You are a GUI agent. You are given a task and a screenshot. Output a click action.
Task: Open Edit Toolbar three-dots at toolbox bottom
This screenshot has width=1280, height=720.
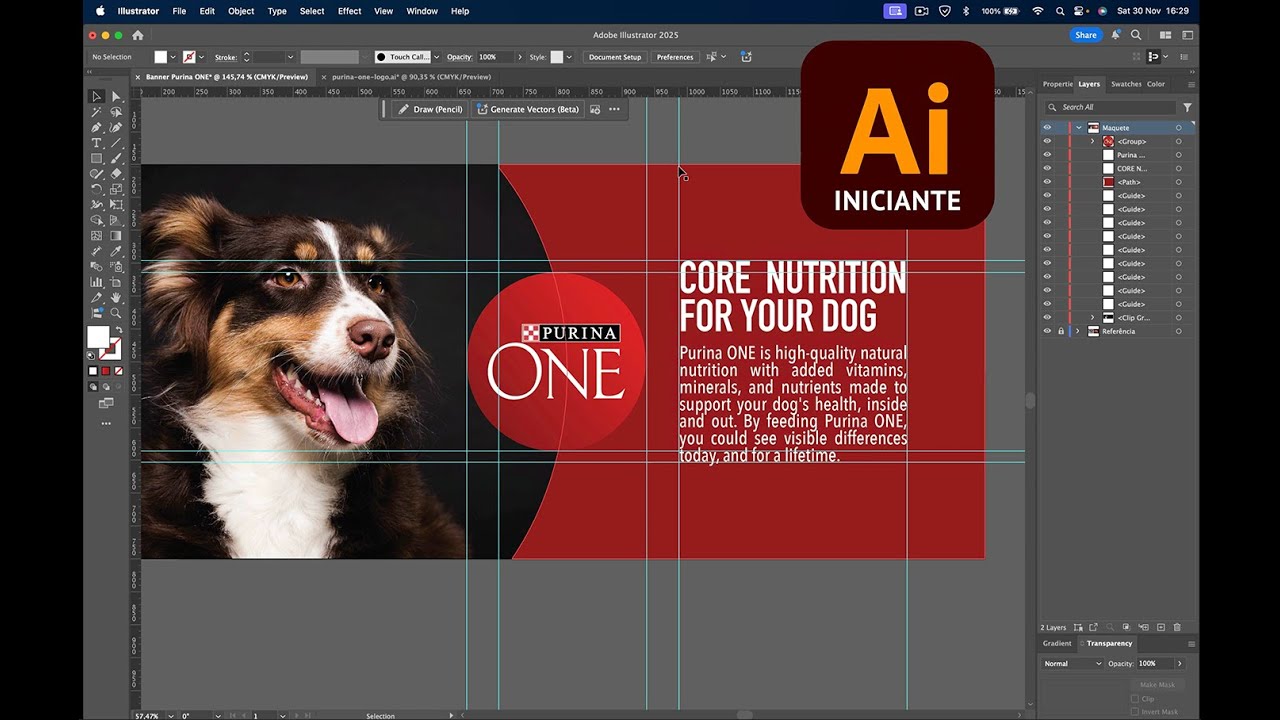106,424
